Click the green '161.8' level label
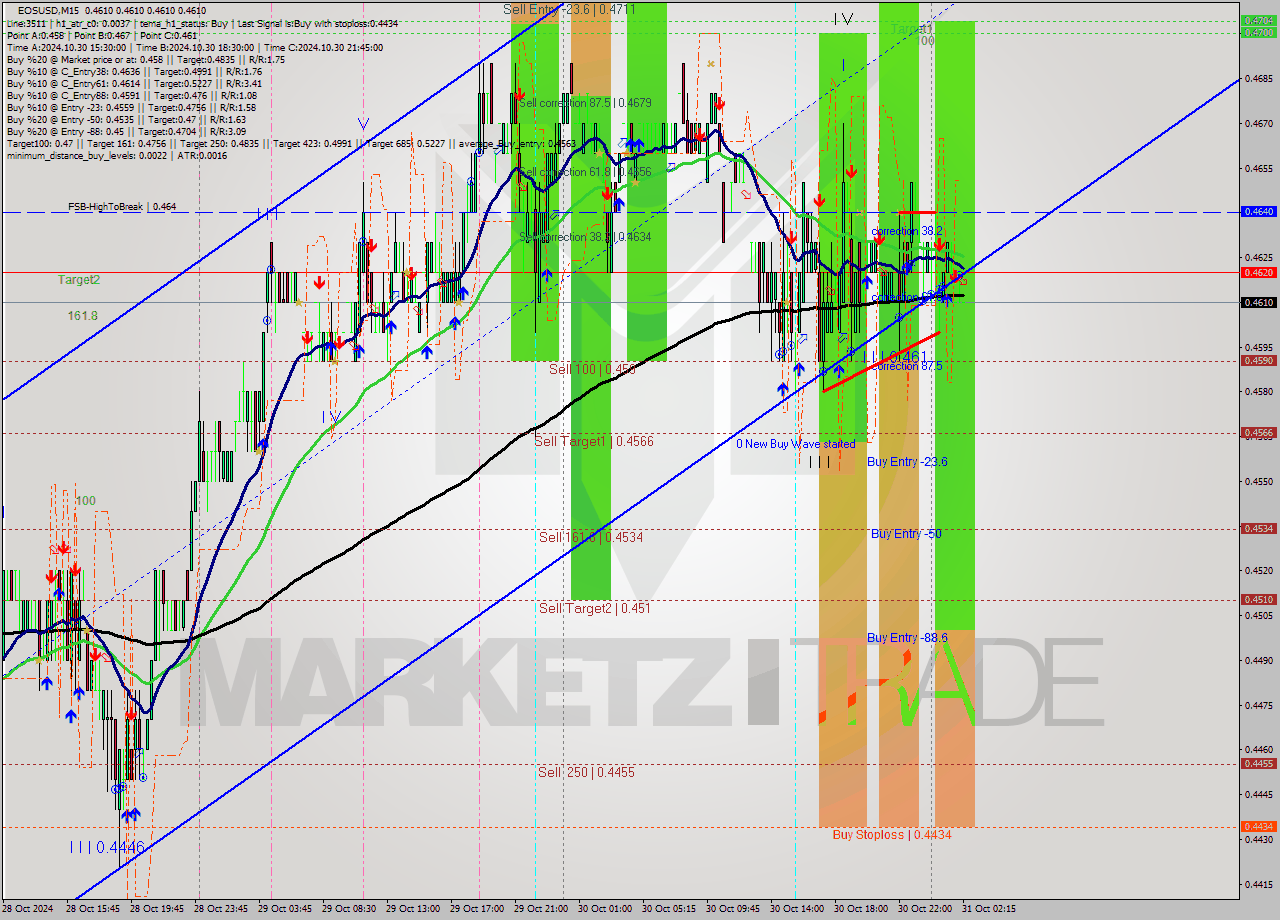Image resolution: width=1280 pixels, height=920 pixels. tap(82, 315)
